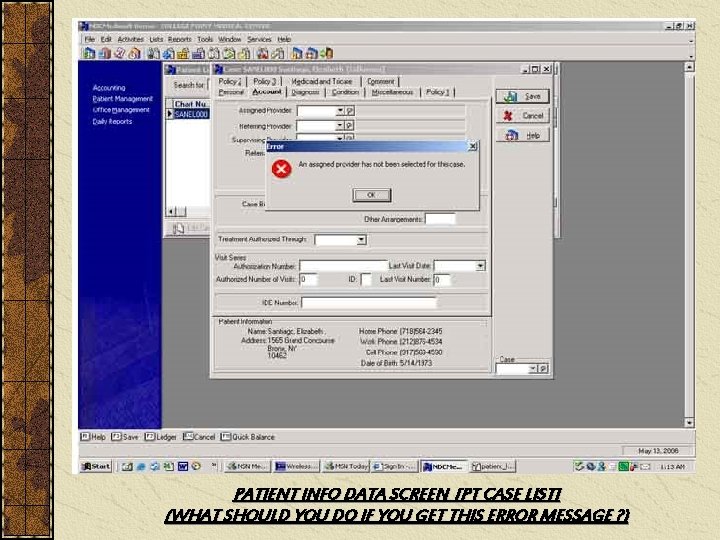Select chart number SANEL000 in the patient list
This screenshot has width=720, height=540.
coord(191,114)
